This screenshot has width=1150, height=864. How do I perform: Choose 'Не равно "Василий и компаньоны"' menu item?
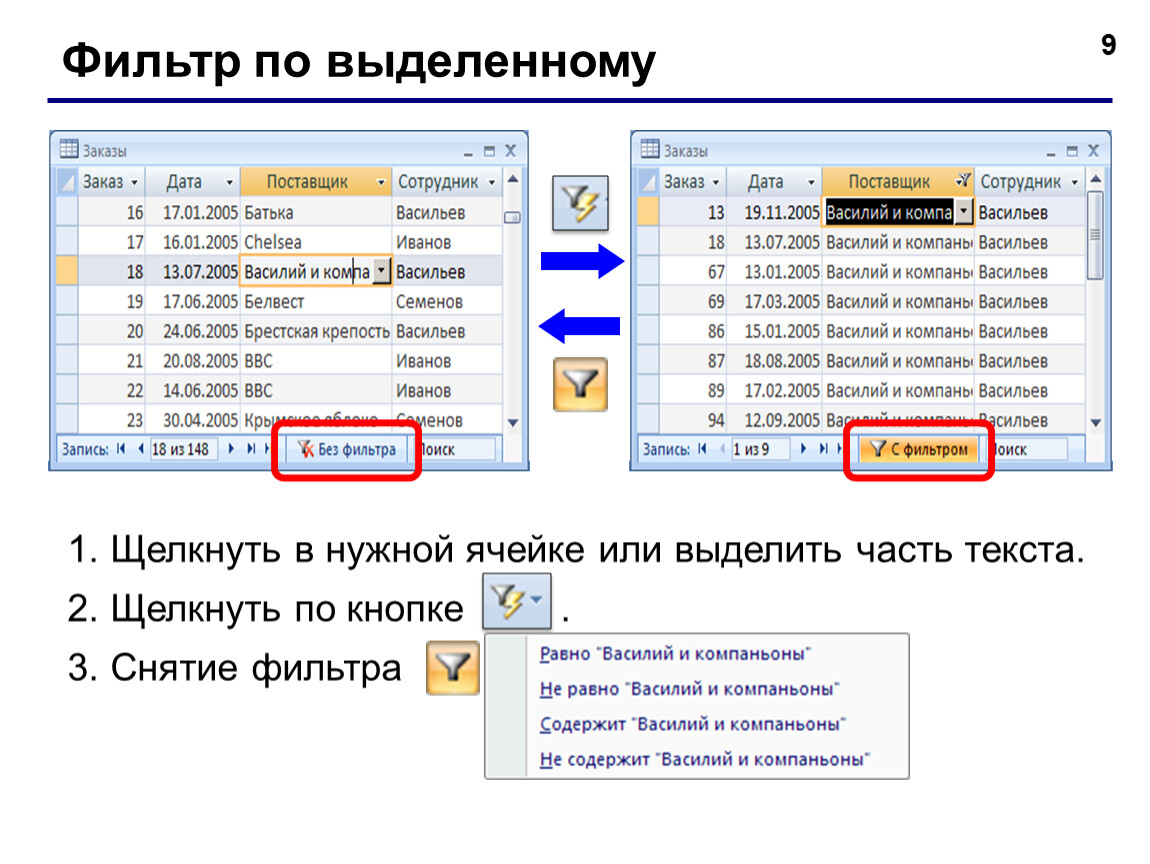[x=689, y=689]
